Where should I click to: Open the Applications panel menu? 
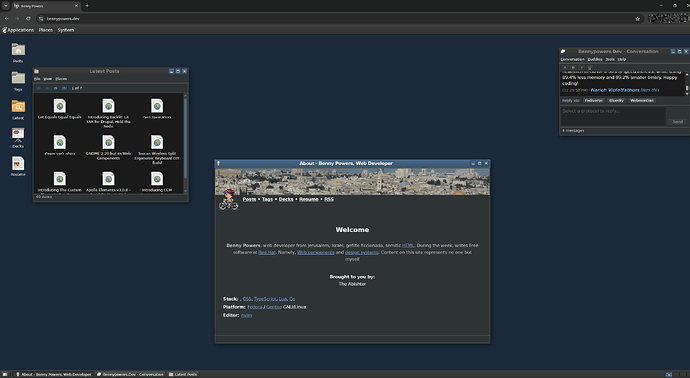point(21,30)
